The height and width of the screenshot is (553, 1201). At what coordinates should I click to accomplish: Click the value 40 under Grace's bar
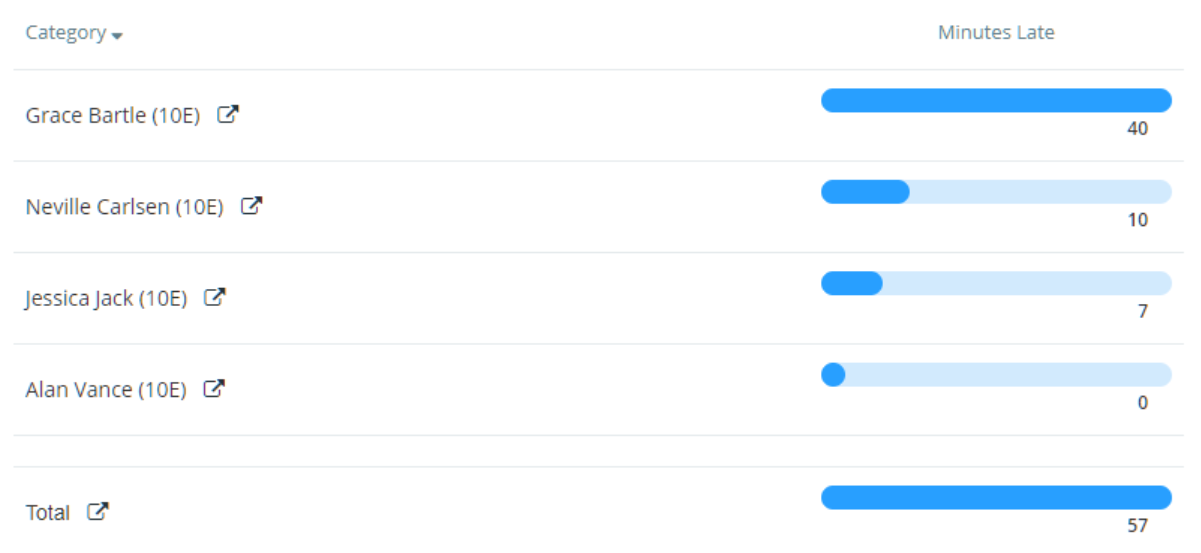click(x=1137, y=128)
